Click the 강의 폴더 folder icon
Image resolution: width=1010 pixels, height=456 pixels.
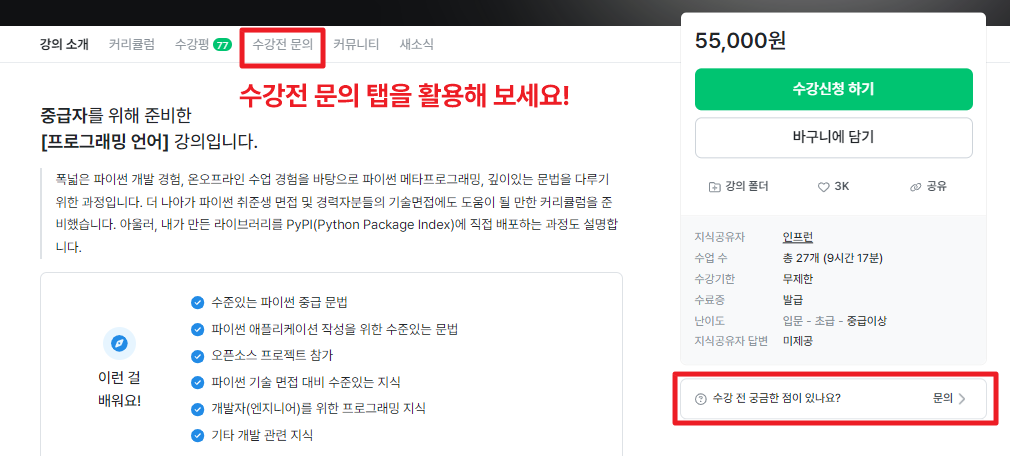coord(714,187)
